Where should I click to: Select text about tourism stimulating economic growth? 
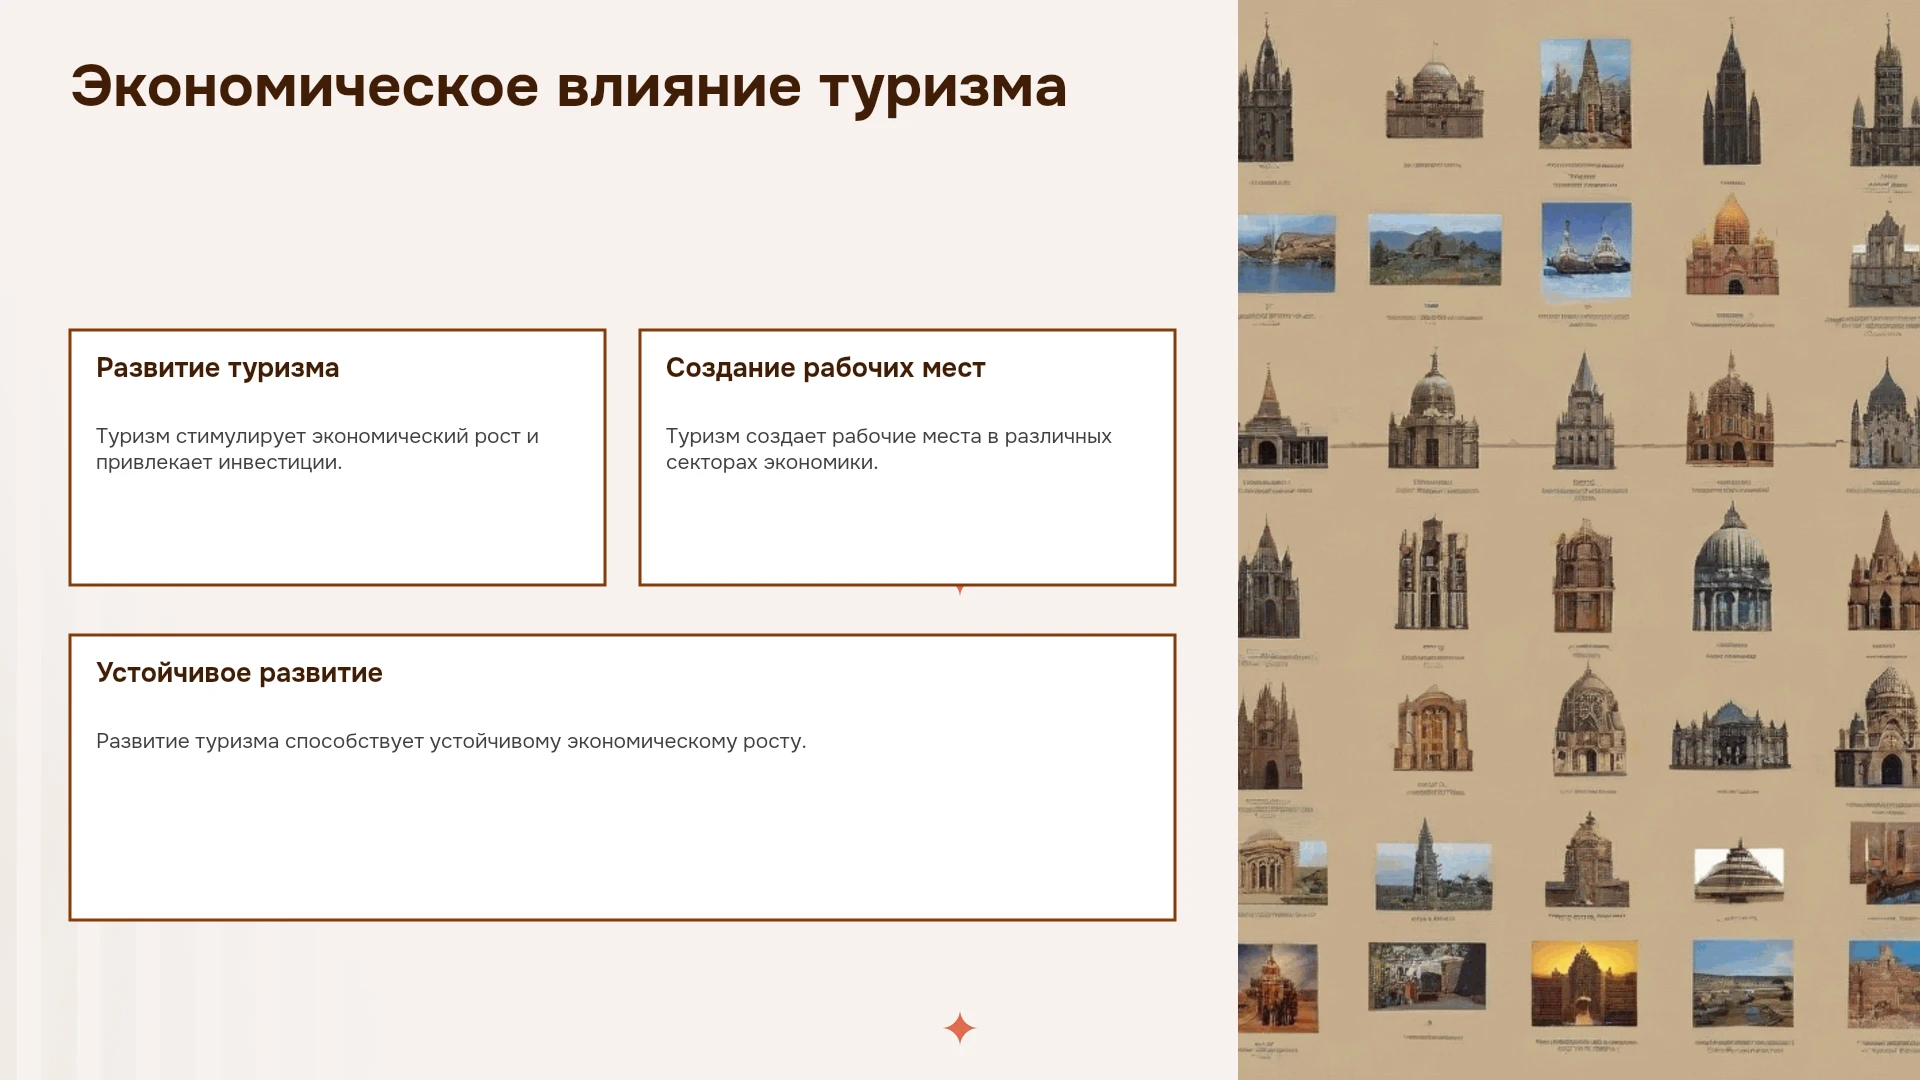tap(317, 449)
